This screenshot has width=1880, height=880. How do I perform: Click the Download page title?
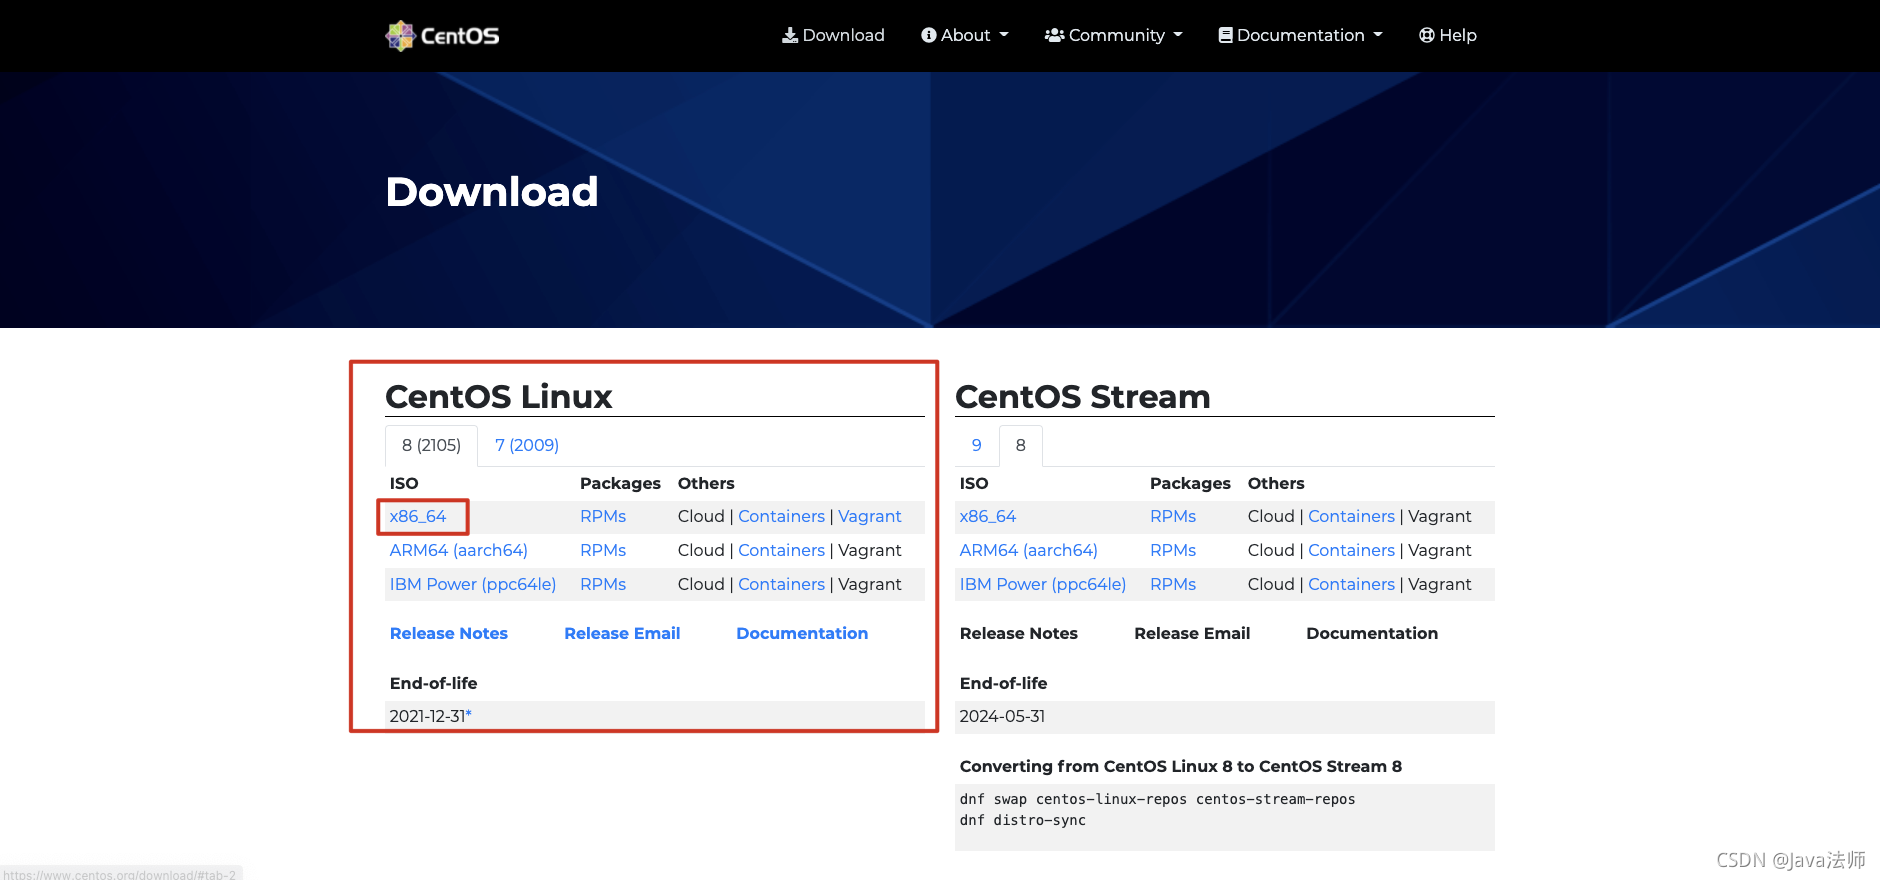pos(492,191)
